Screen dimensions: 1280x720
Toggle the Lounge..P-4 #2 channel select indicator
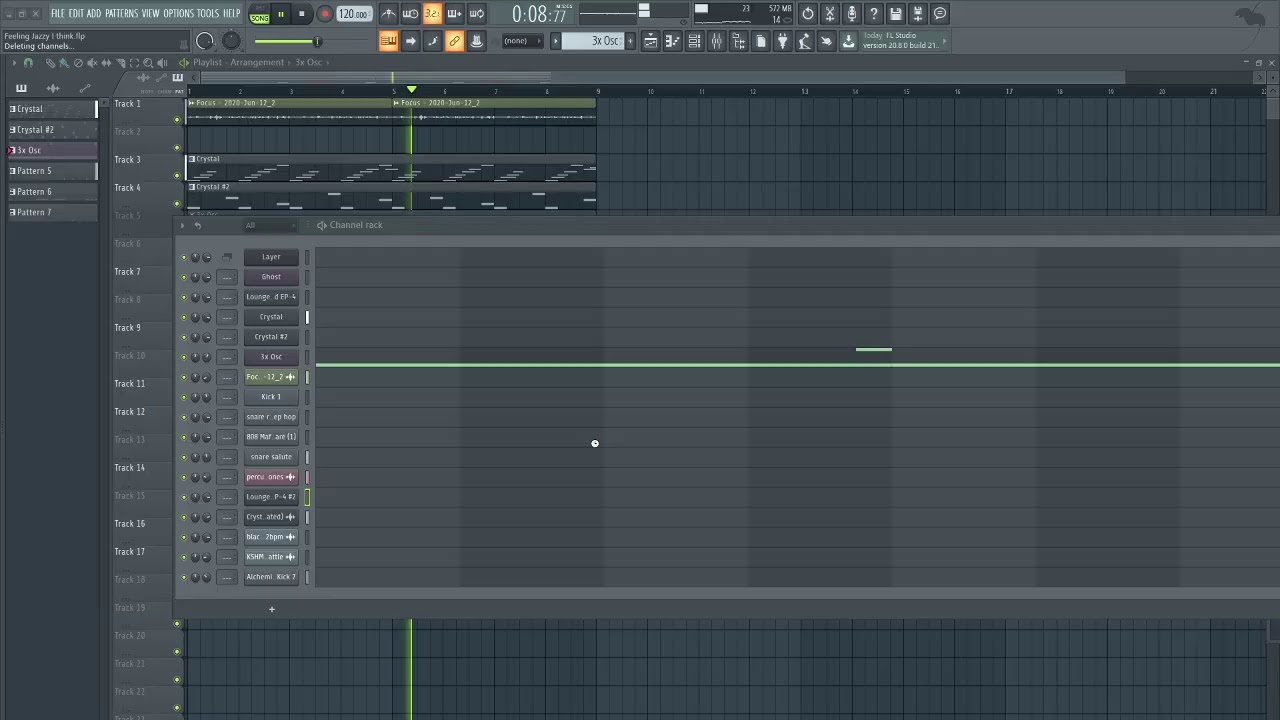point(307,497)
